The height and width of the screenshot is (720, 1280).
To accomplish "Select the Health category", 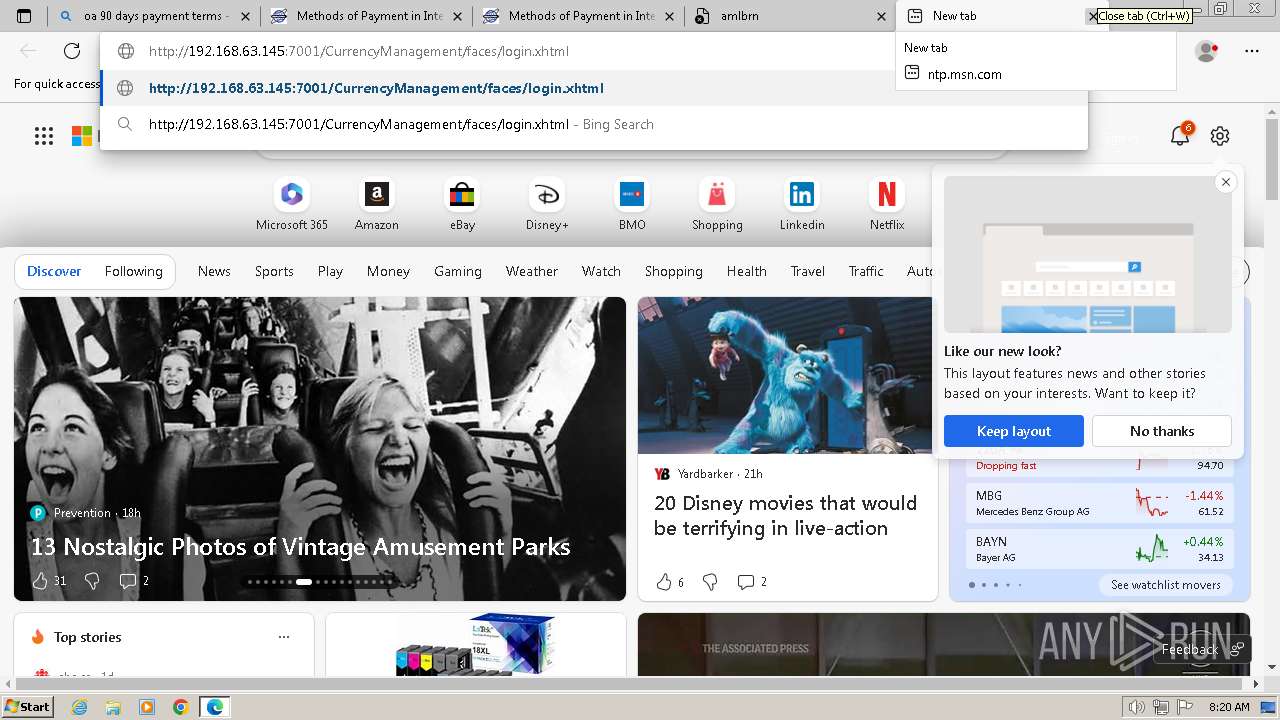I will pyautogui.click(x=747, y=271).
